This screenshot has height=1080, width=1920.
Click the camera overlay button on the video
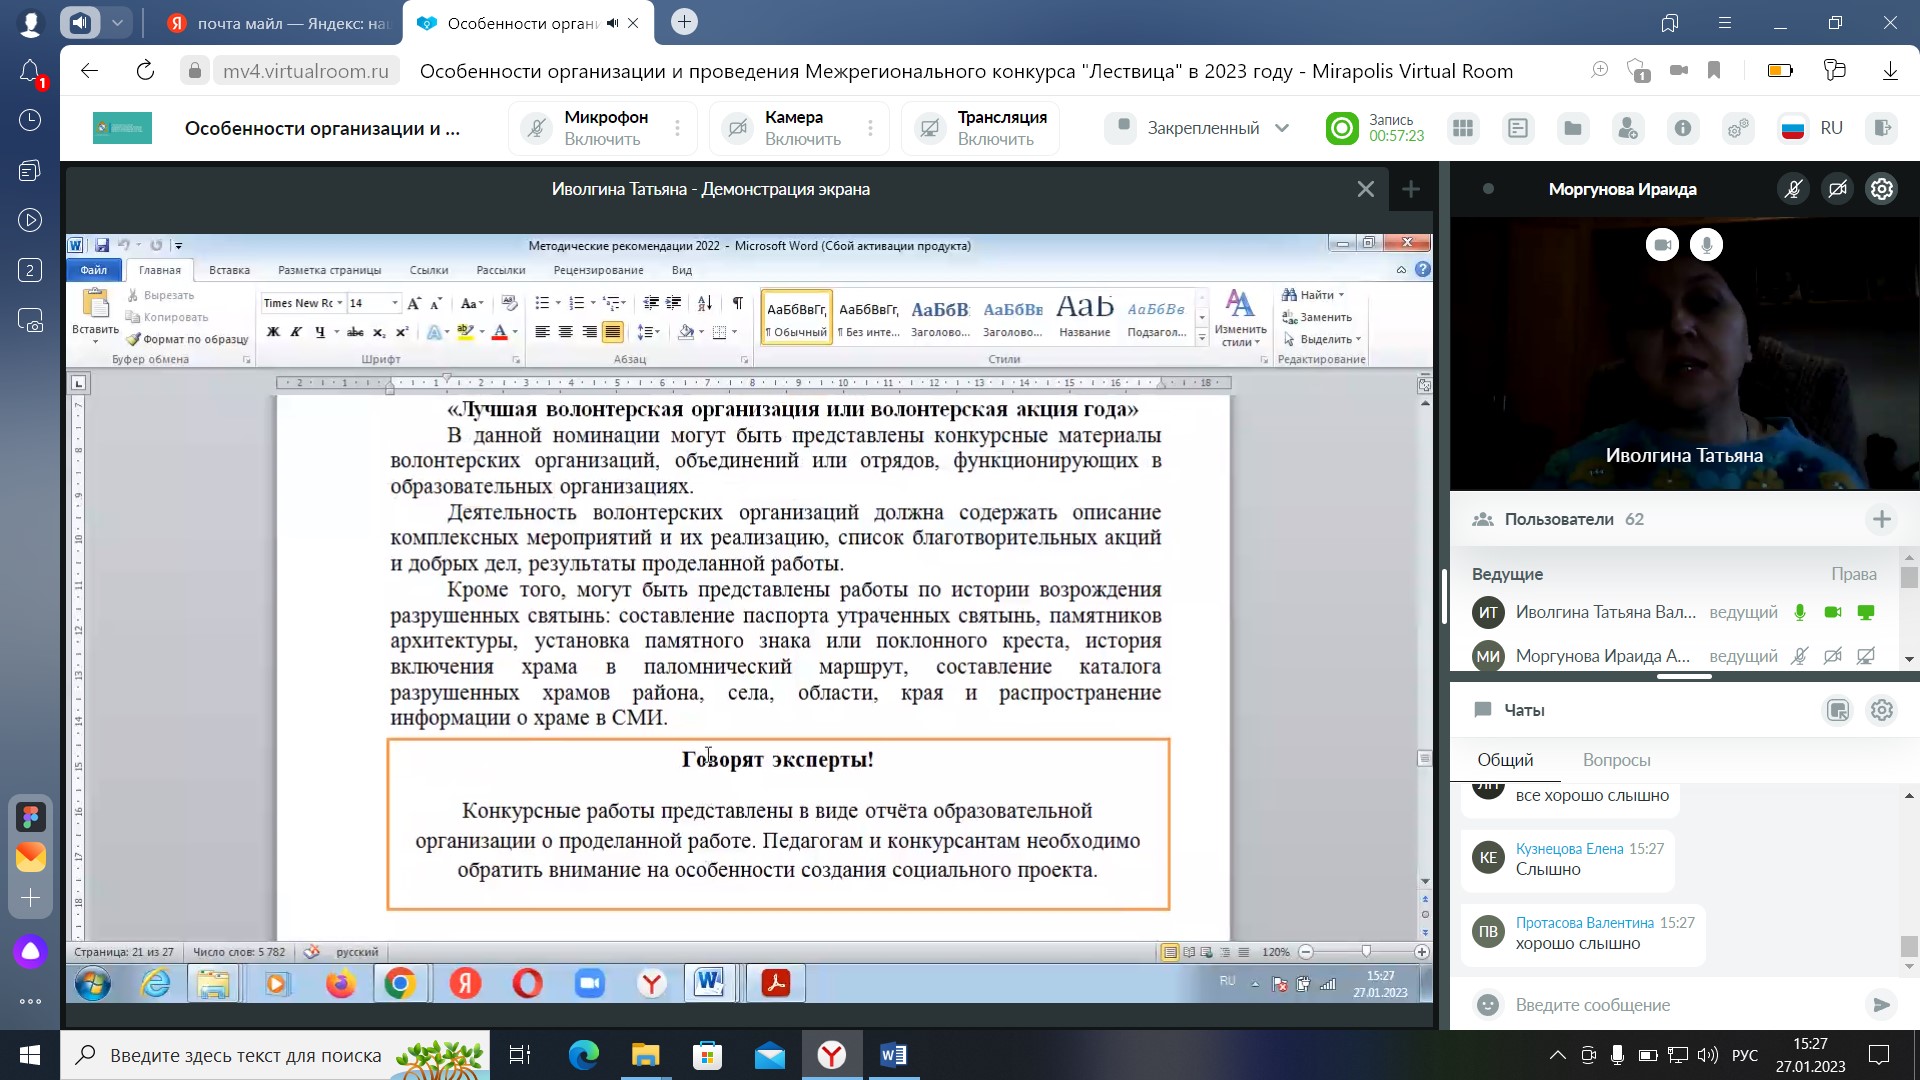(1662, 245)
